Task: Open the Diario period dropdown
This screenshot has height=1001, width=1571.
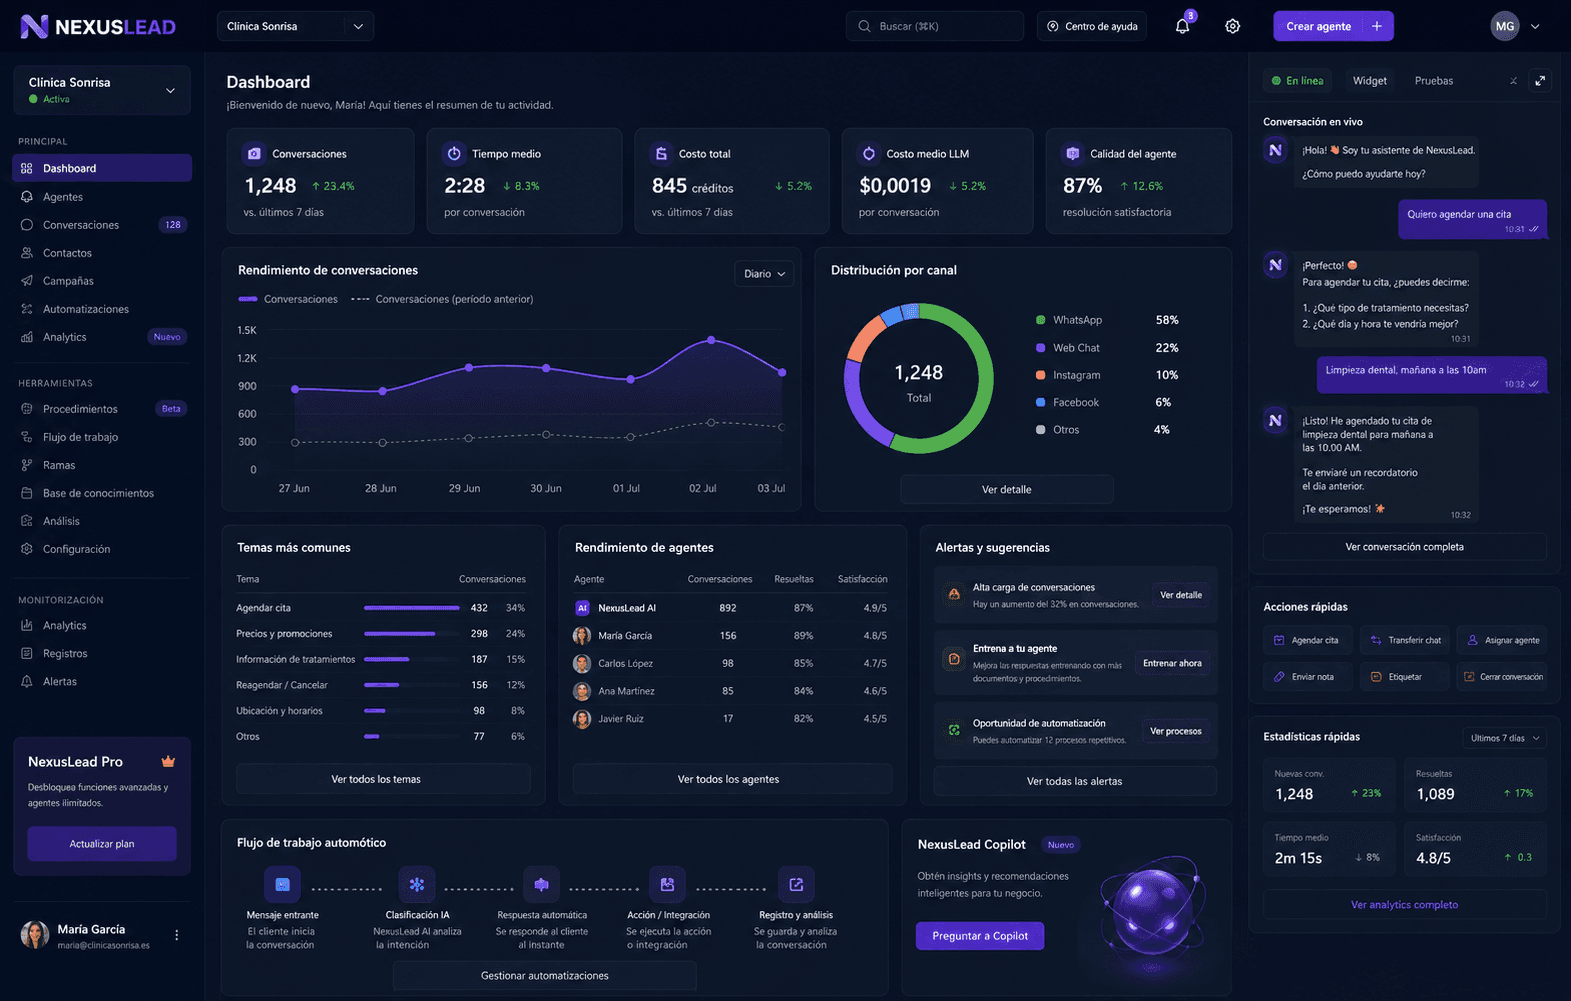Action: coord(764,274)
